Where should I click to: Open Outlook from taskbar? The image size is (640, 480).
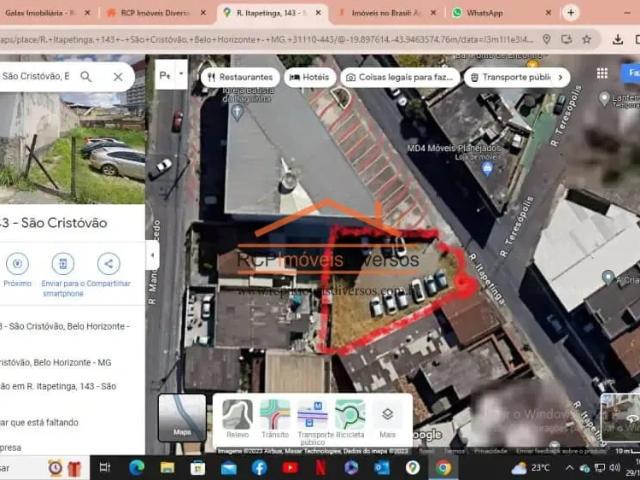(x=382, y=468)
